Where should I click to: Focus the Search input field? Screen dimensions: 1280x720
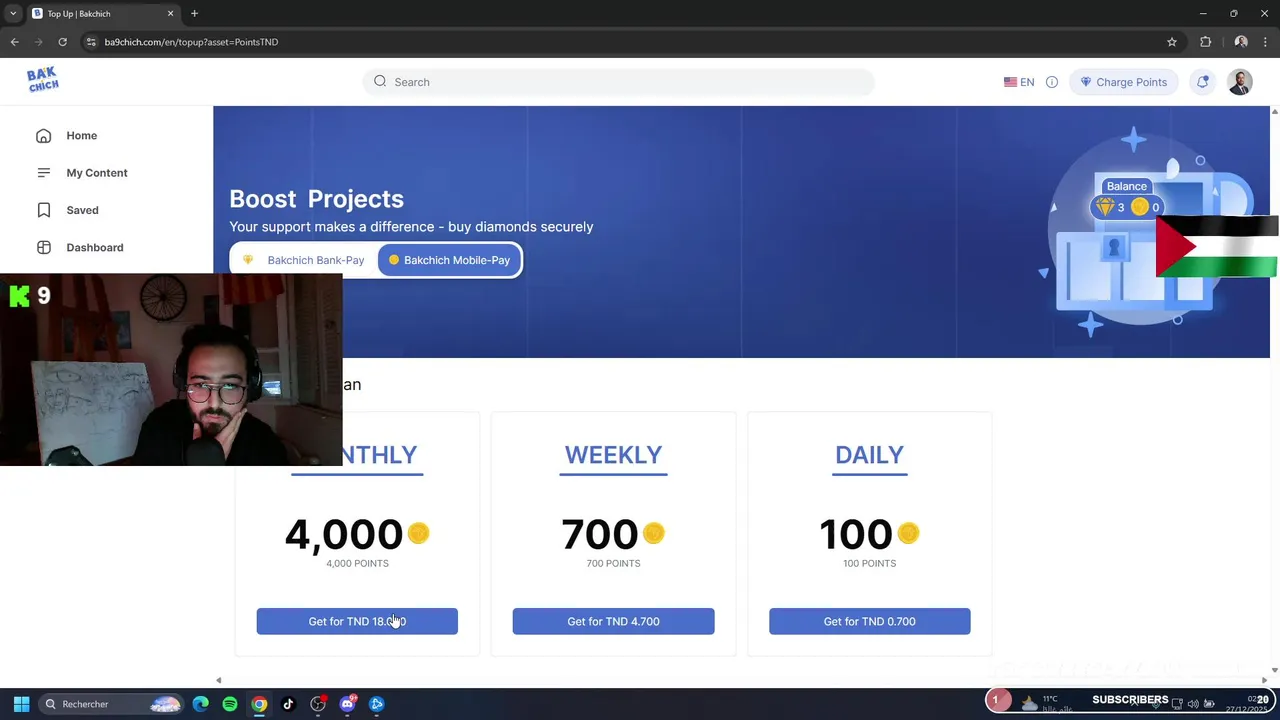coord(618,82)
